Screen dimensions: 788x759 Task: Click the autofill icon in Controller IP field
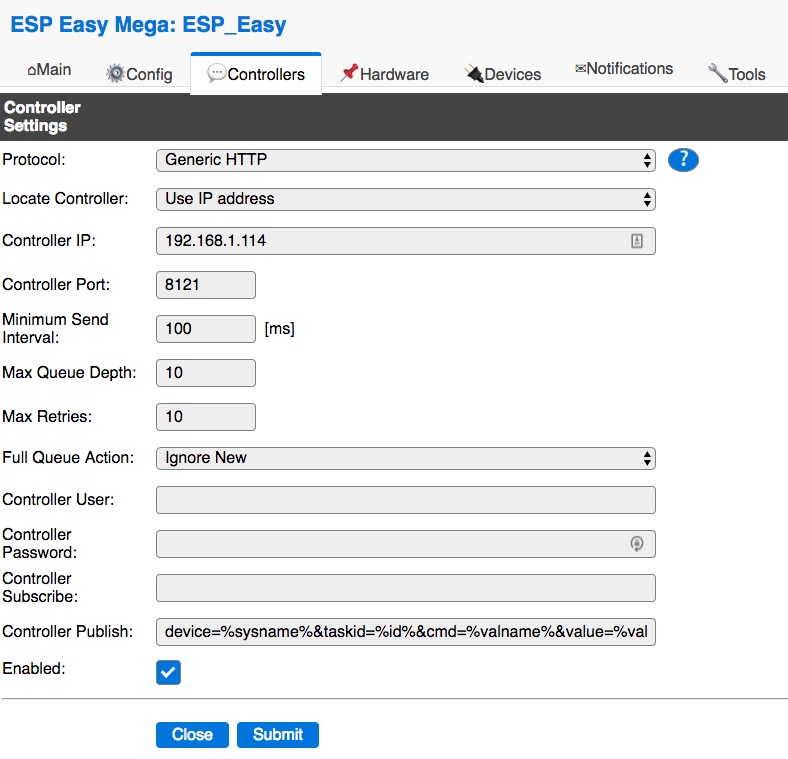[x=637, y=241]
